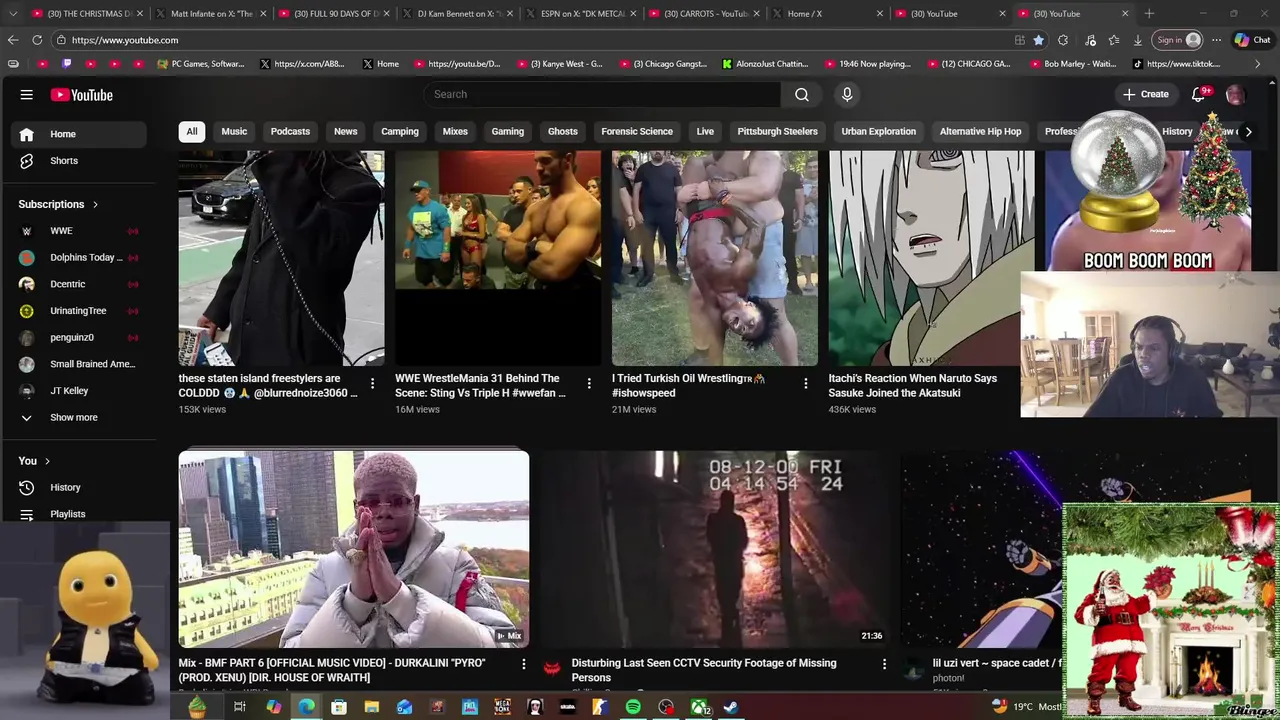1280x720 pixels.
Task: Expand Show more subscriptions
Action: [75, 417]
